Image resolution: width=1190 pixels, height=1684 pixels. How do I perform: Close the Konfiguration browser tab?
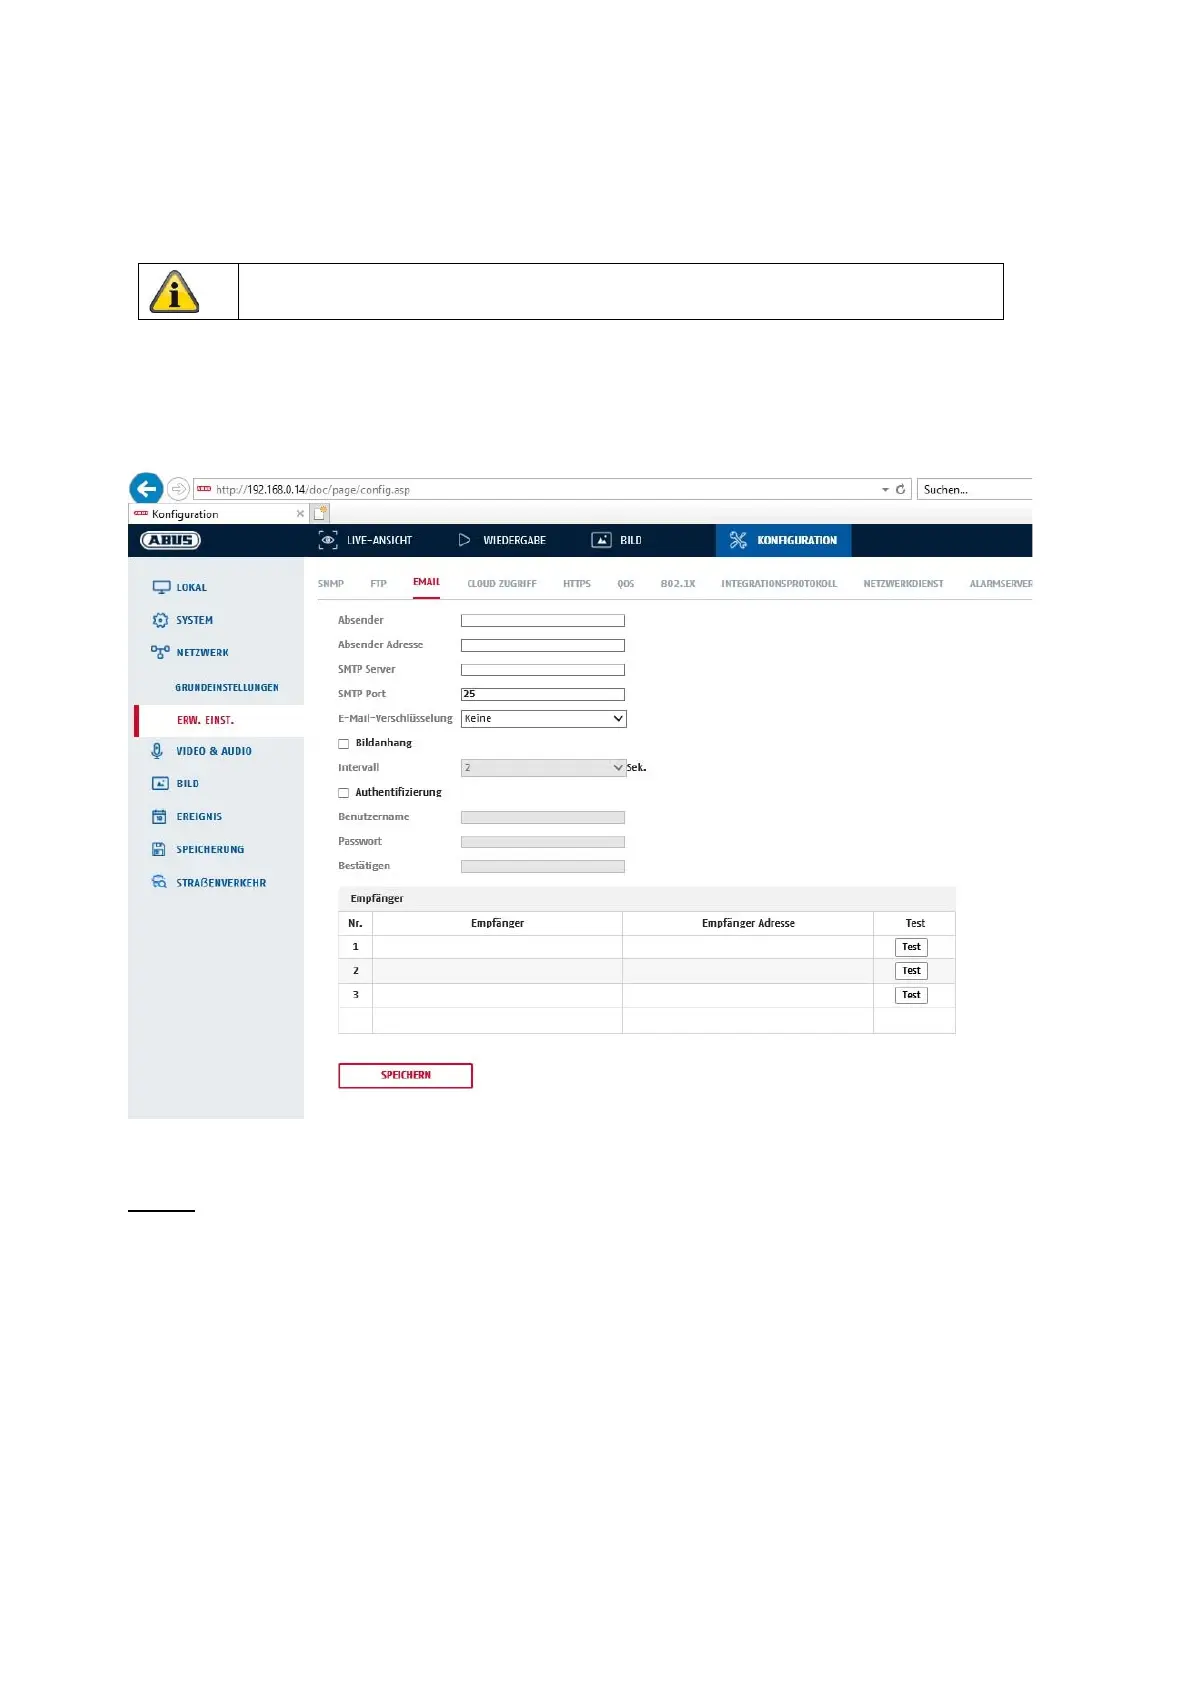tap(300, 514)
